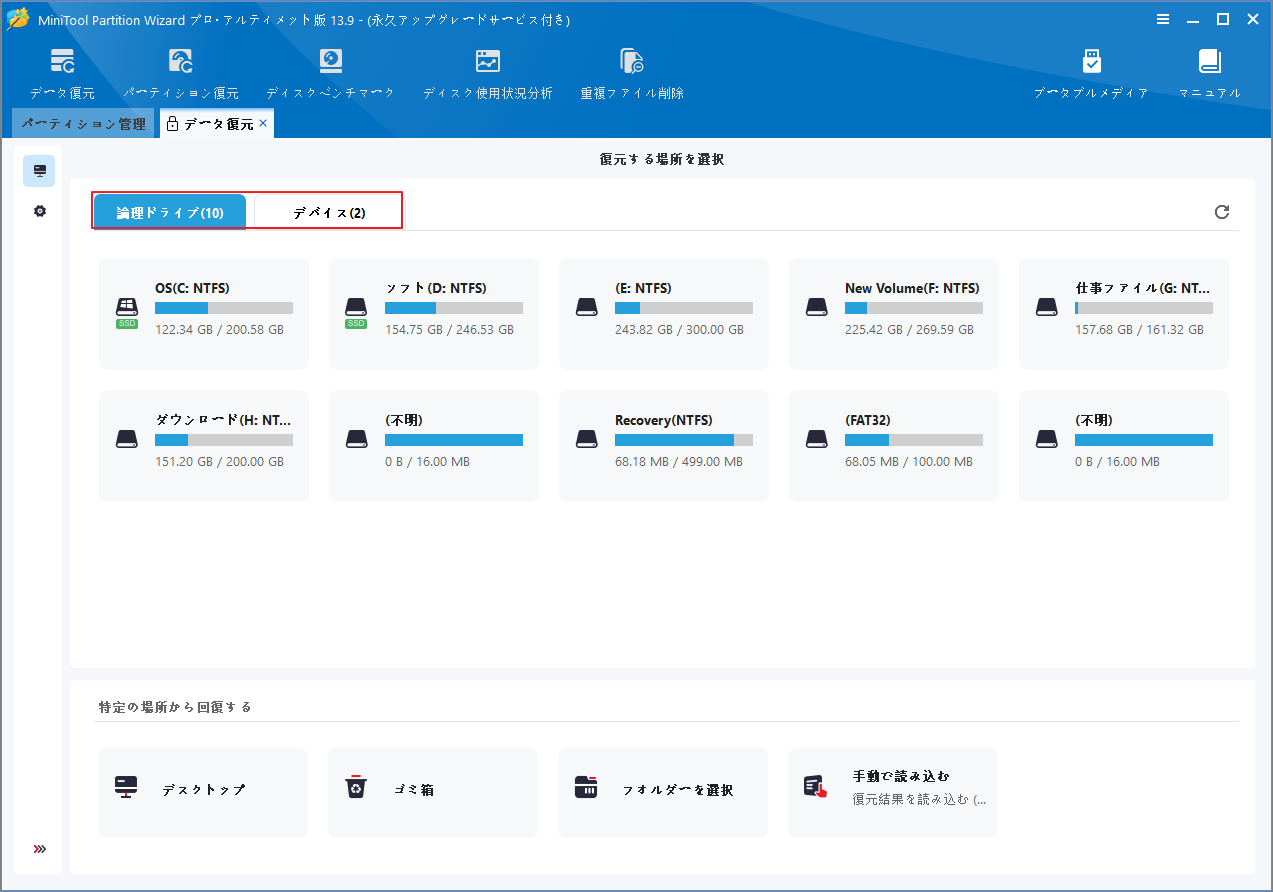Open ディスク使用状況分析 tool

[487, 73]
